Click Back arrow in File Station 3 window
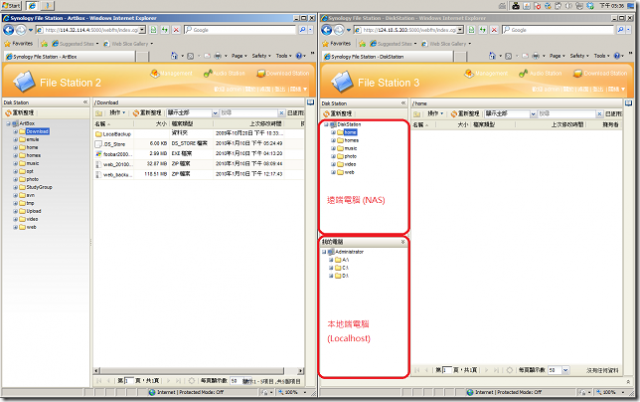This screenshot has height=402, width=640. (x=327, y=30)
